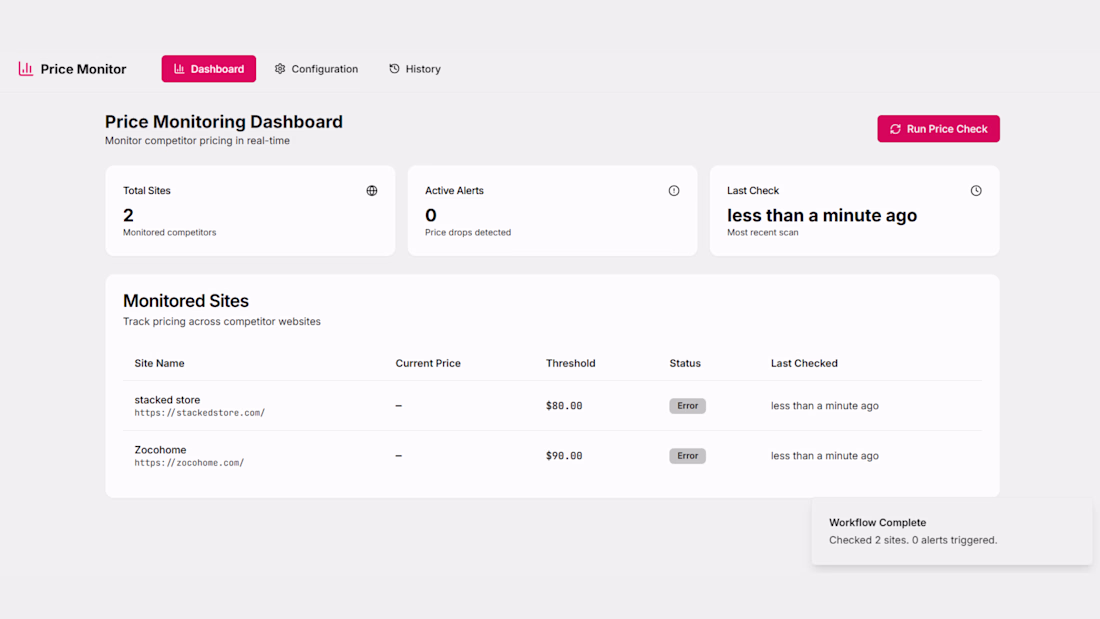Click the Error status badge for Zocohome
The image size is (1100, 619).
687,456
